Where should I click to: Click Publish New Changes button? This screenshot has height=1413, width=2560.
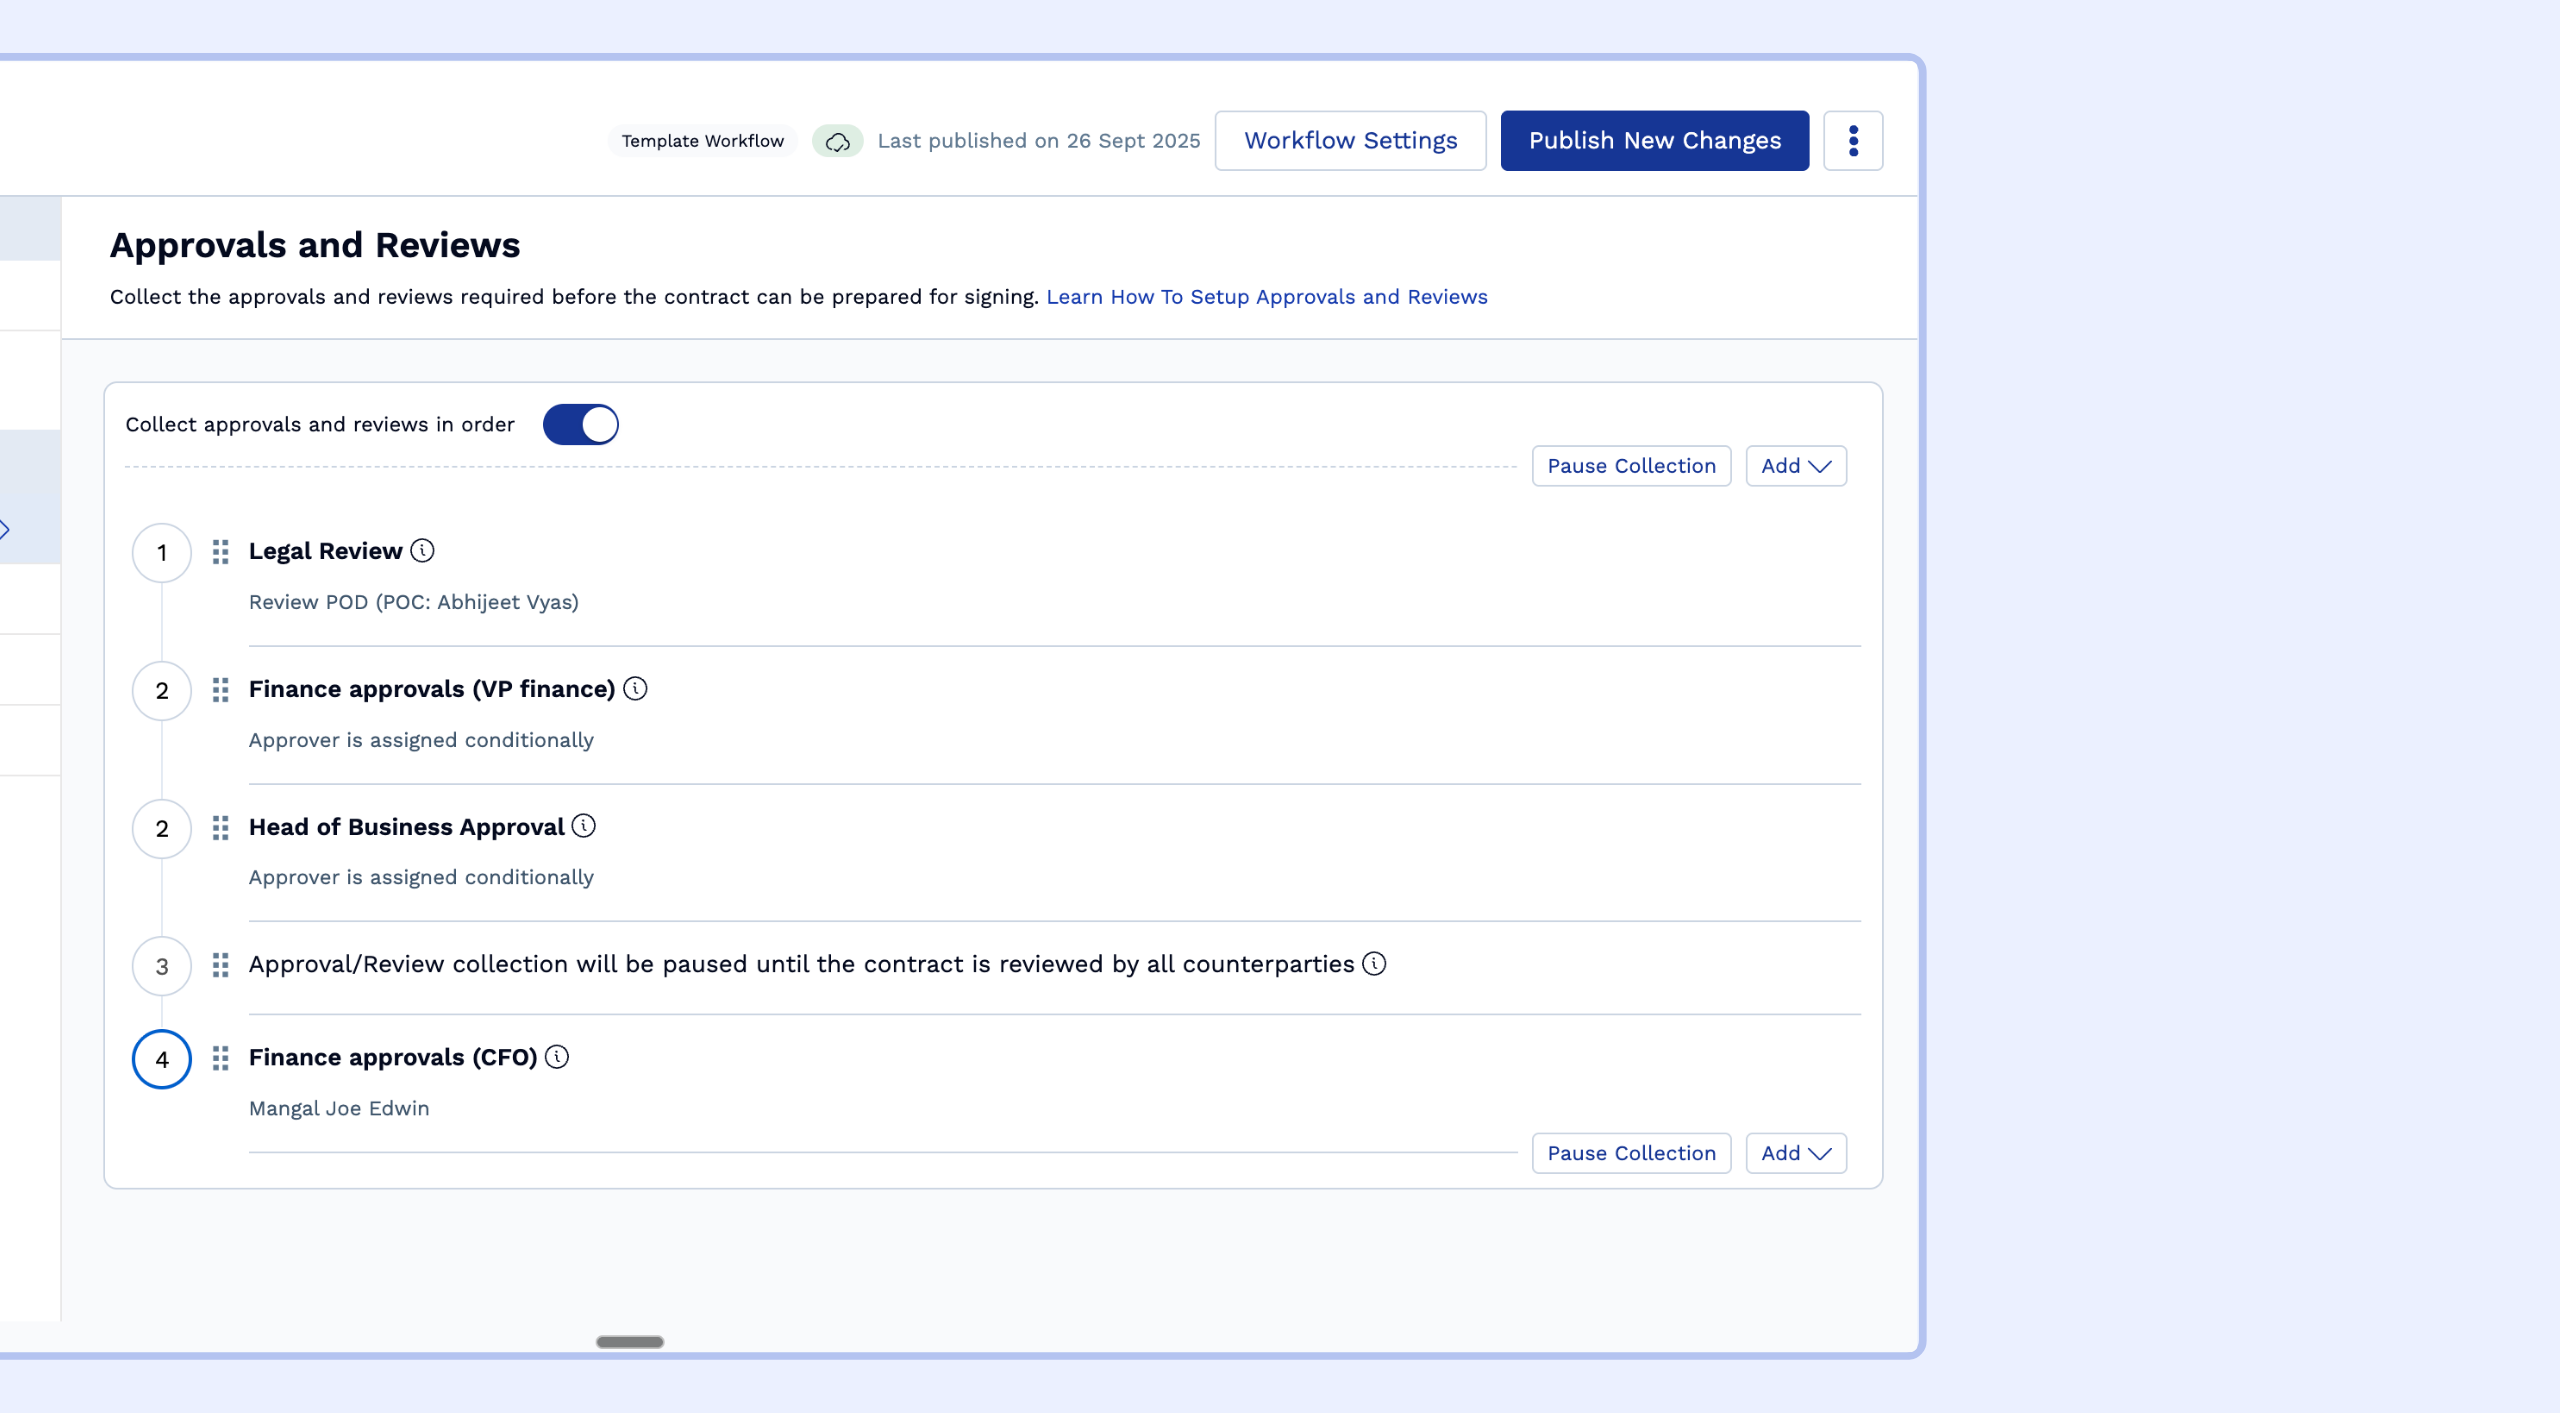[x=1654, y=141]
